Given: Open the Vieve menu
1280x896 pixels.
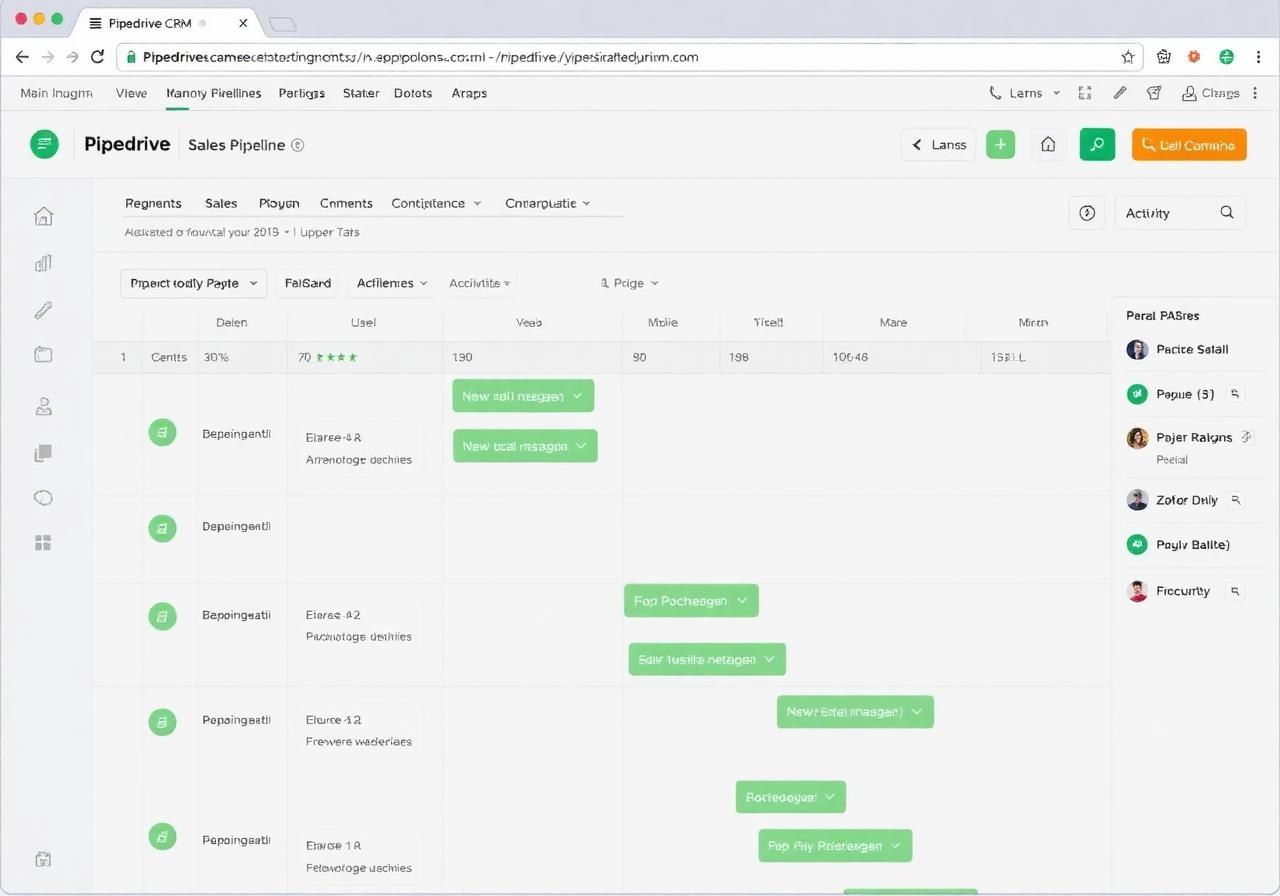Looking at the screenshot, I should (131, 93).
